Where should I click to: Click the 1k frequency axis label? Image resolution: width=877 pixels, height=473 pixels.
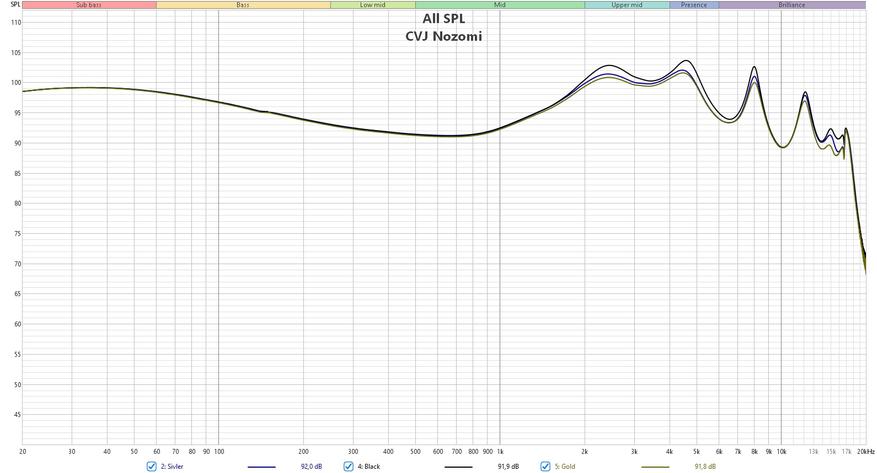[x=500, y=451]
